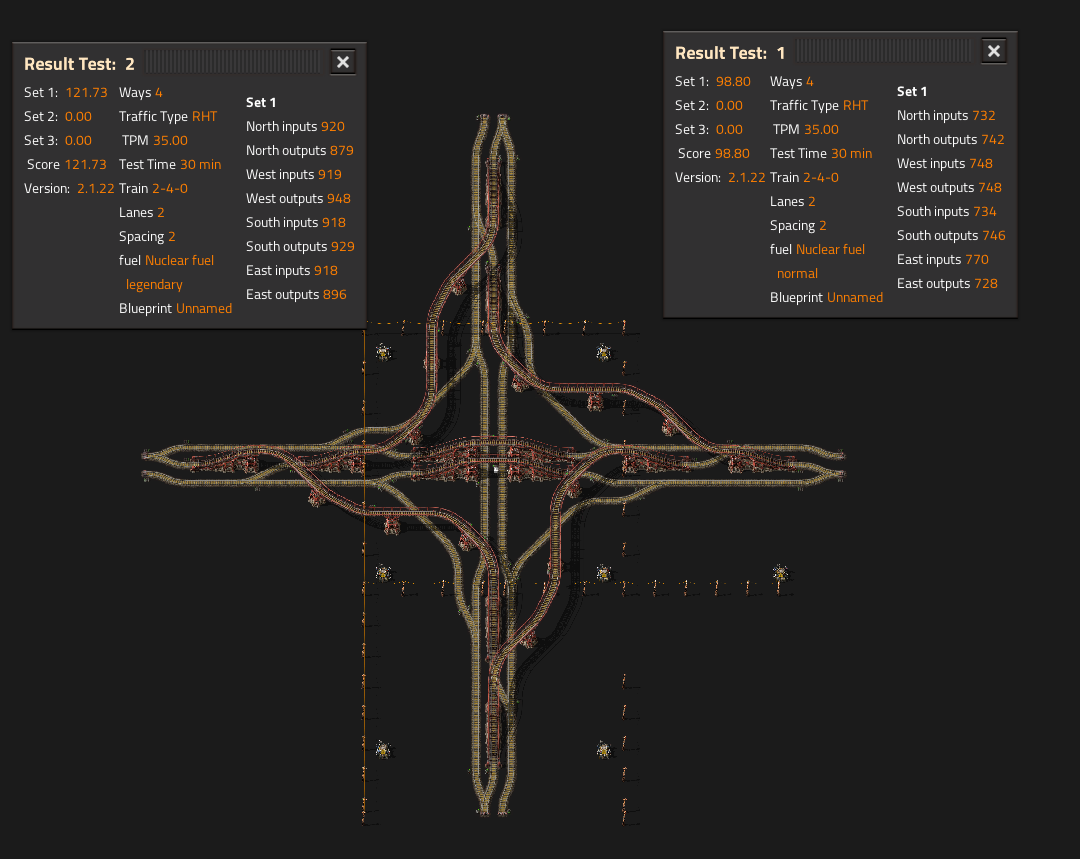
Task: Close the Result Test 2 window
Action: [x=342, y=62]
